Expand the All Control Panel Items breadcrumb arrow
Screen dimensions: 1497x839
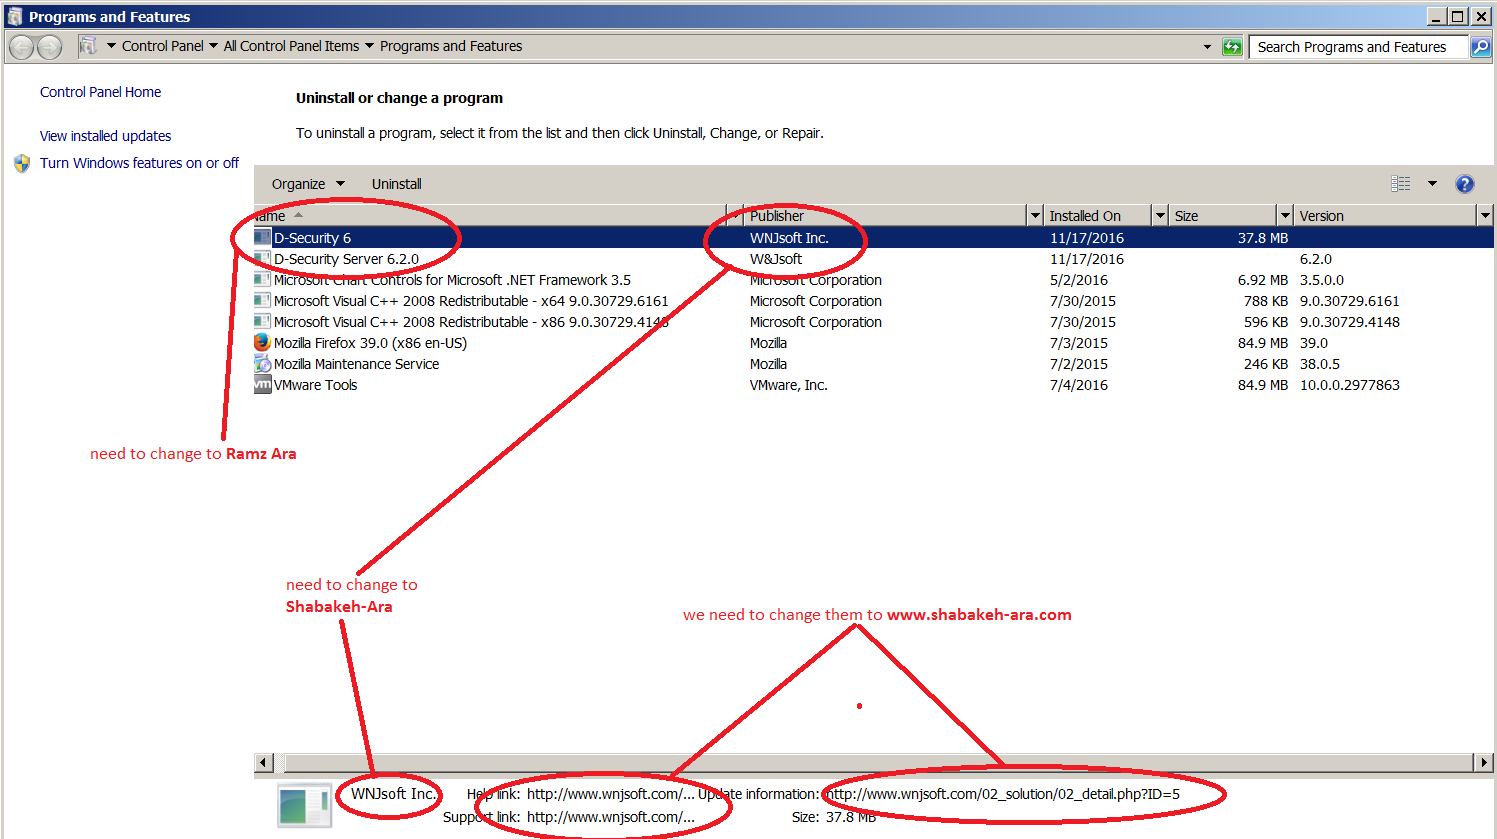point(369,46)
